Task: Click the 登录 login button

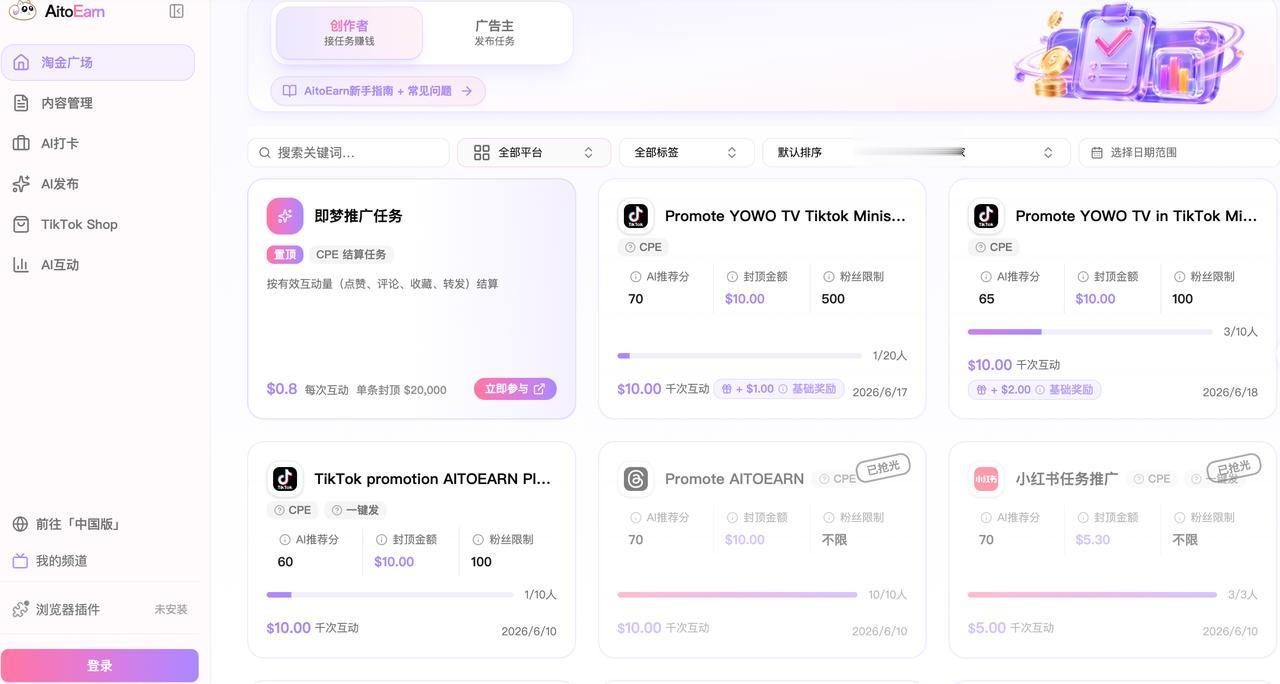Action: [100, 666]
